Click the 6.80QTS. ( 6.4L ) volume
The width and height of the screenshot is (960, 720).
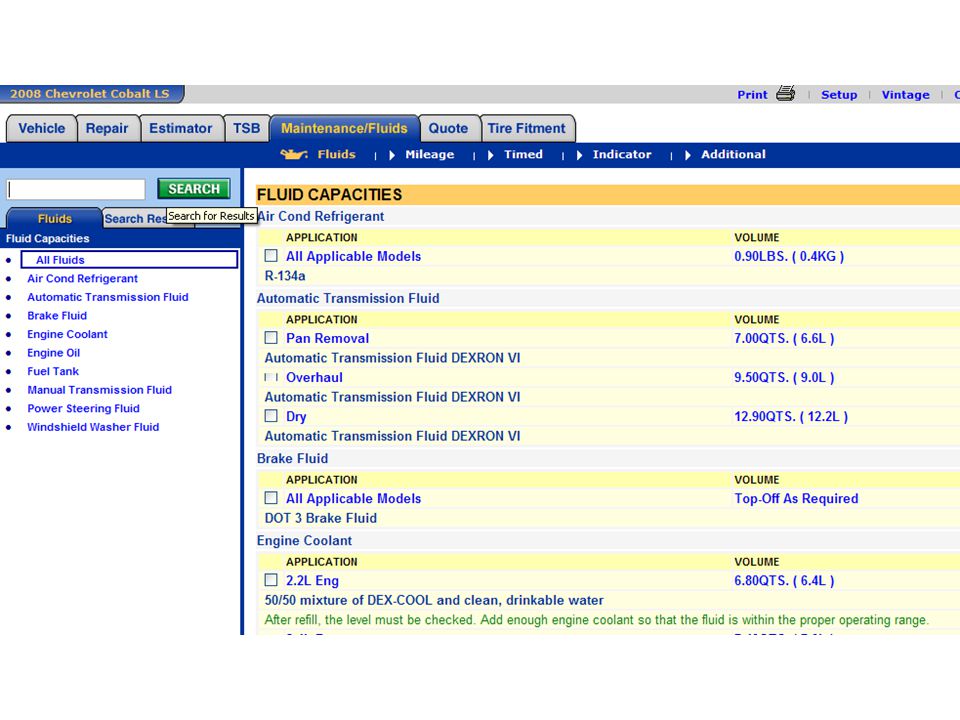click(784, 580)
